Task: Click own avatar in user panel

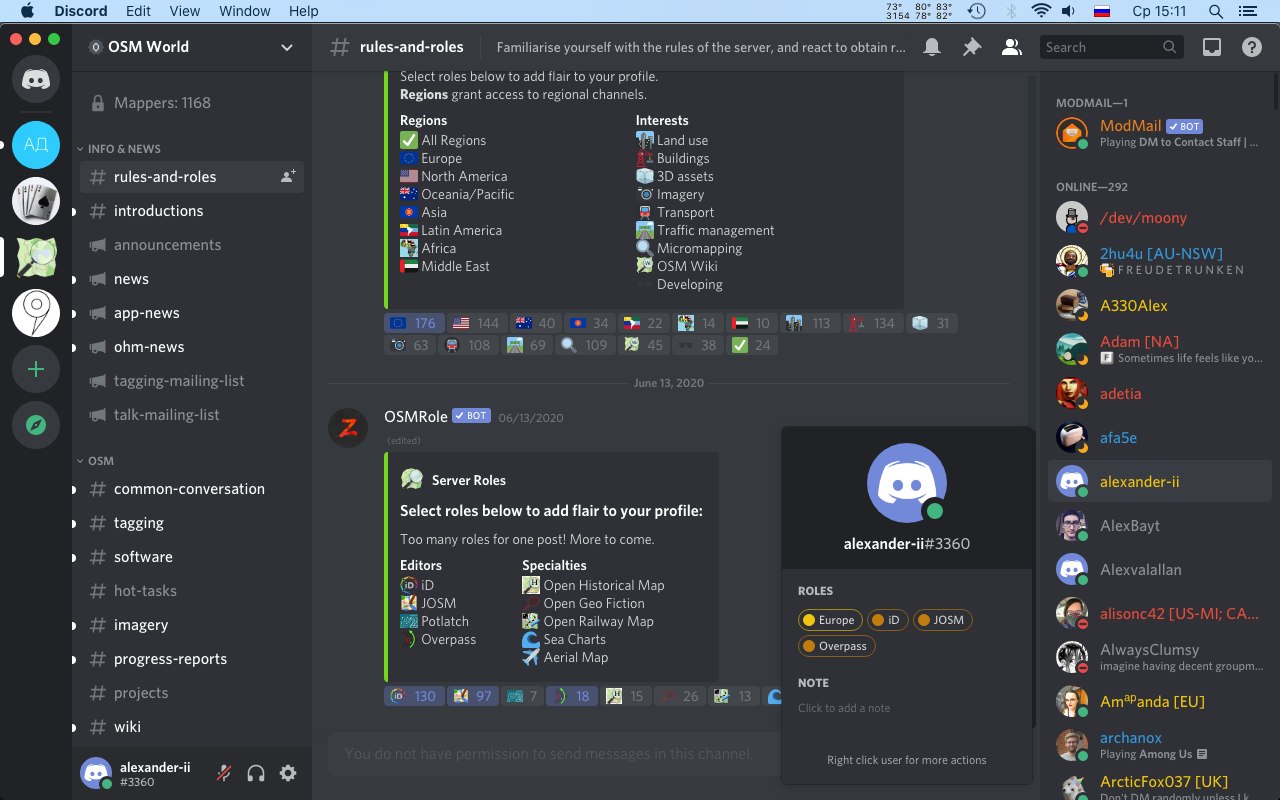Action: (x=96, y=772)
